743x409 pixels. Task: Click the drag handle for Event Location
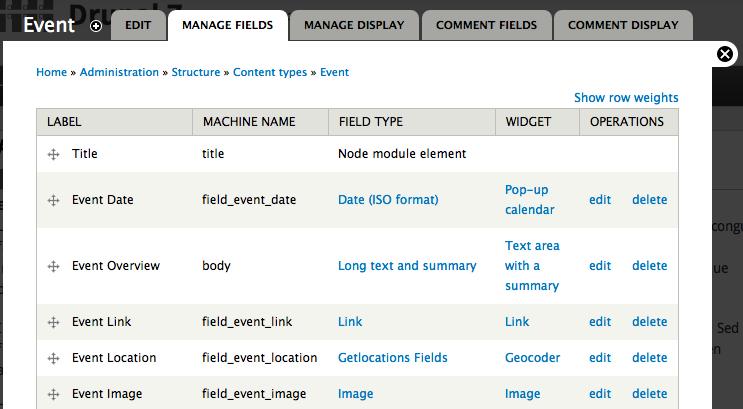pyautogui.click(x=54, y=358)
